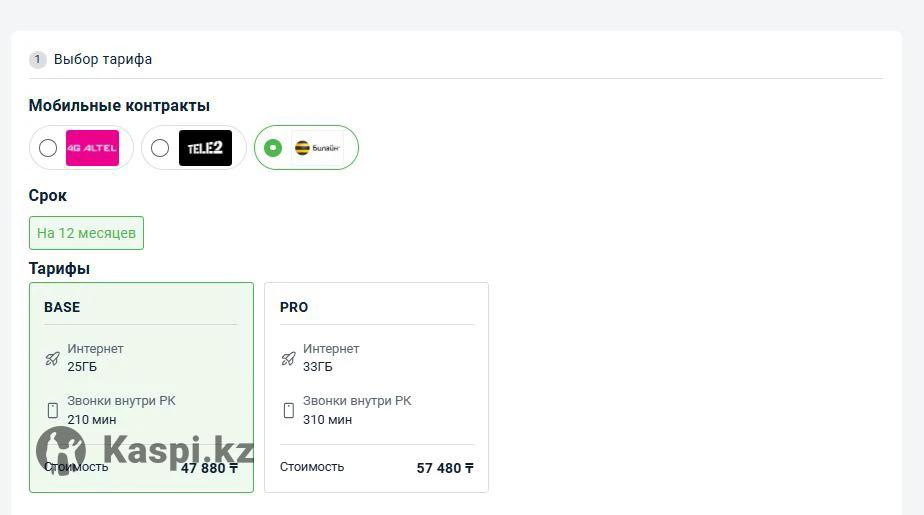
Task: Select the BASE tariff card title
Action: pos(62,307)
